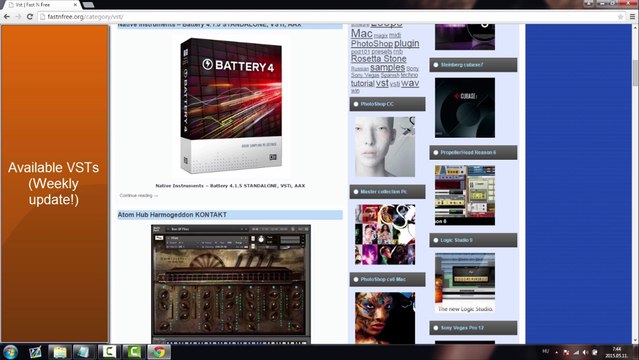This screenshot has width=639, height=360.
Task: Open a new browser tab
Action: tap(88, 5)
